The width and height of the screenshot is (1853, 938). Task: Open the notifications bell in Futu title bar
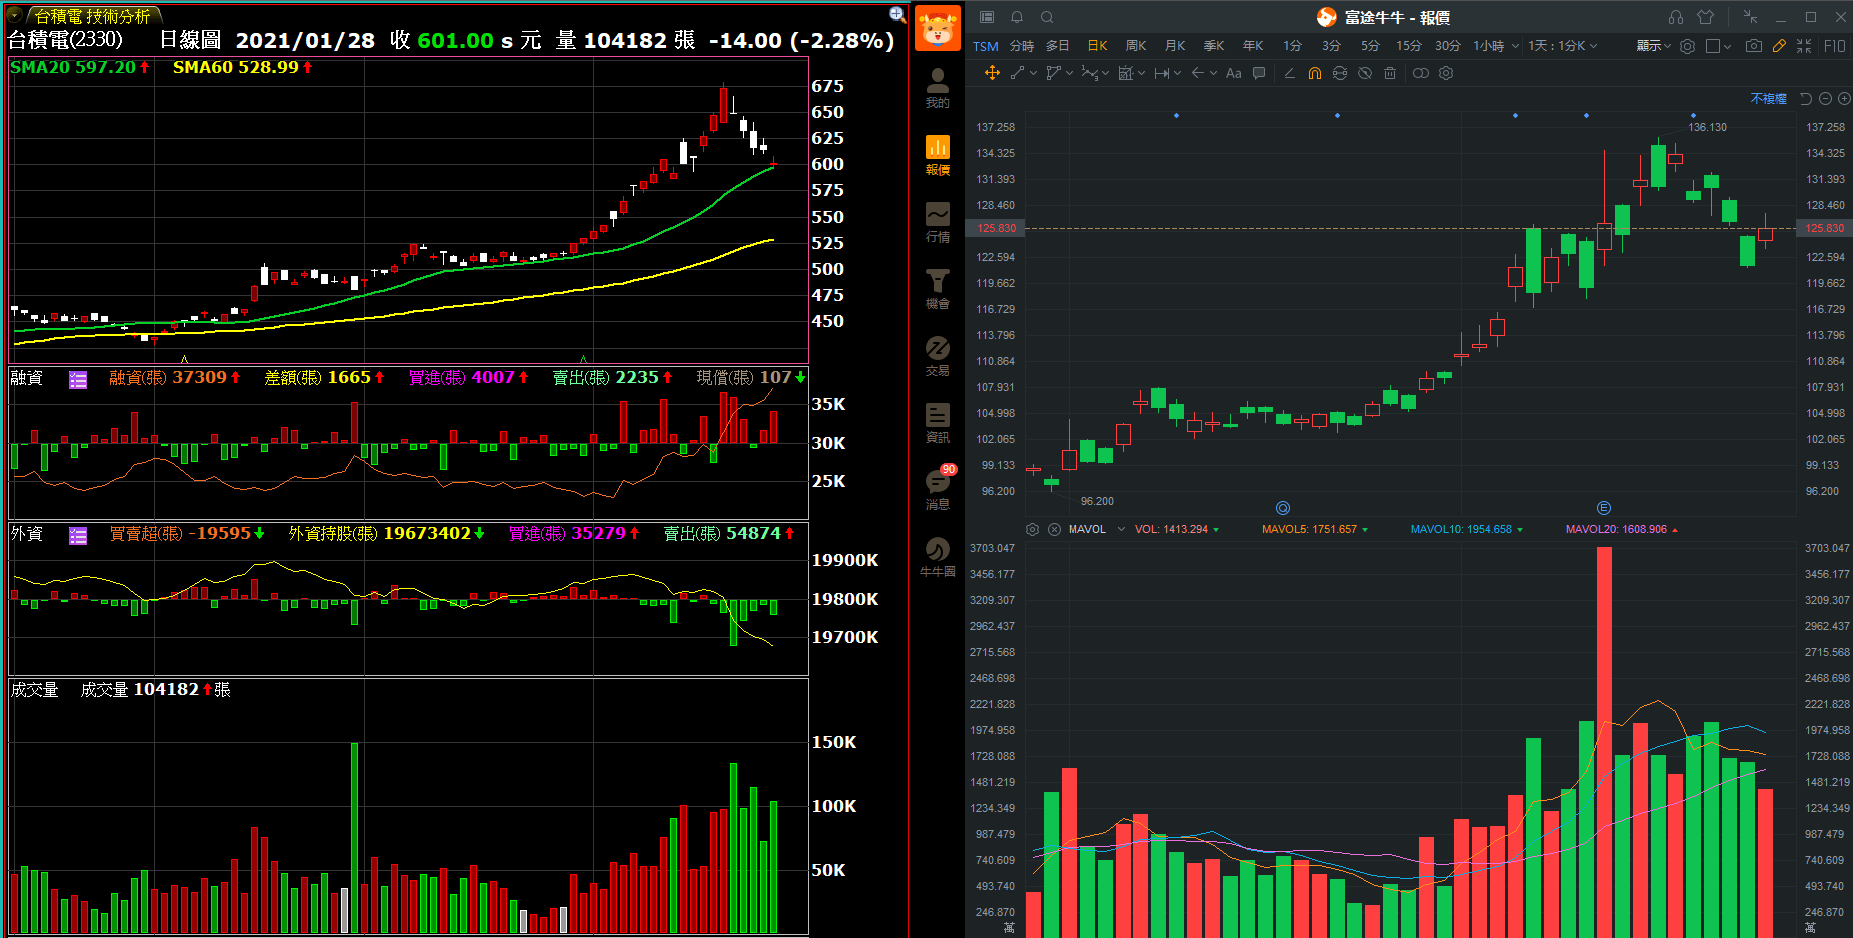point(1017,17)
